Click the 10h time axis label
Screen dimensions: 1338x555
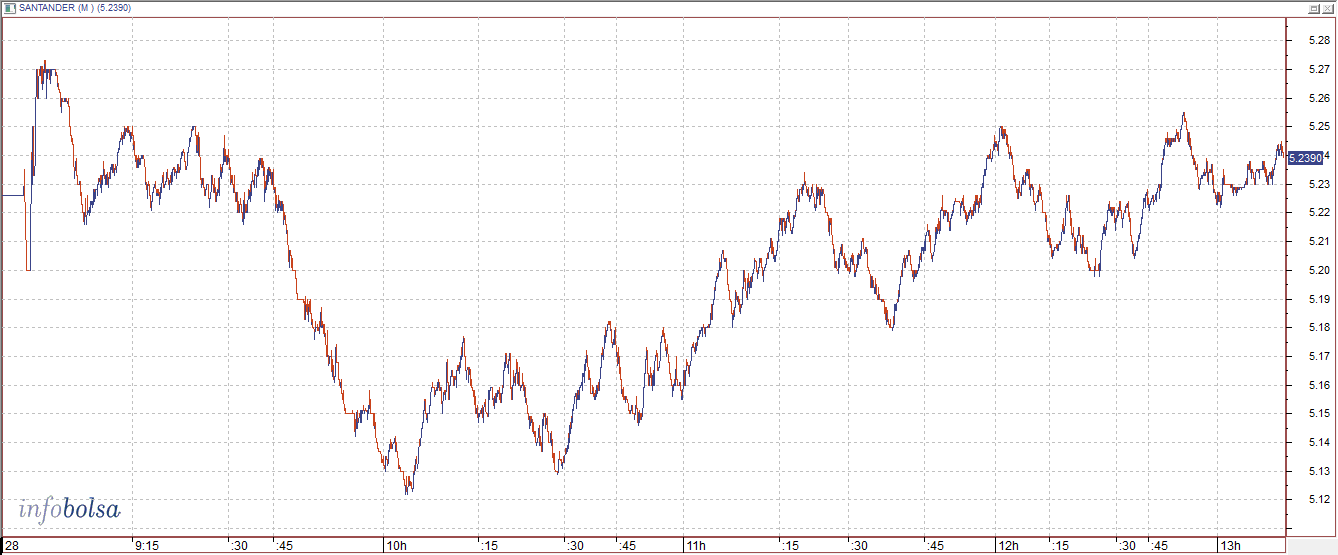click(396, 545)
